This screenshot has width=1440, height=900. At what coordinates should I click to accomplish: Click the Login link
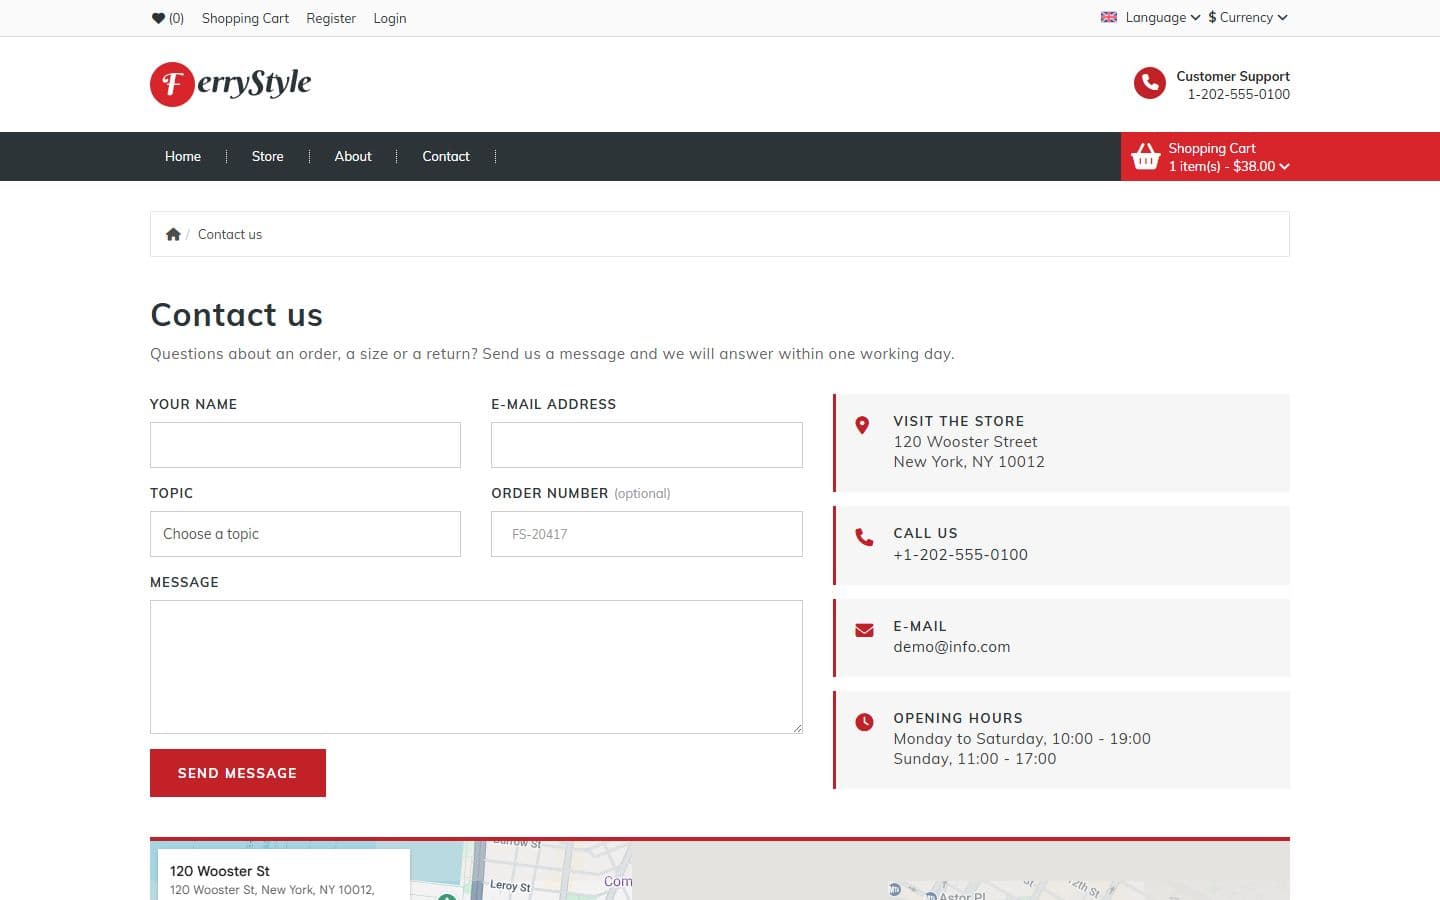coord(390,18)
